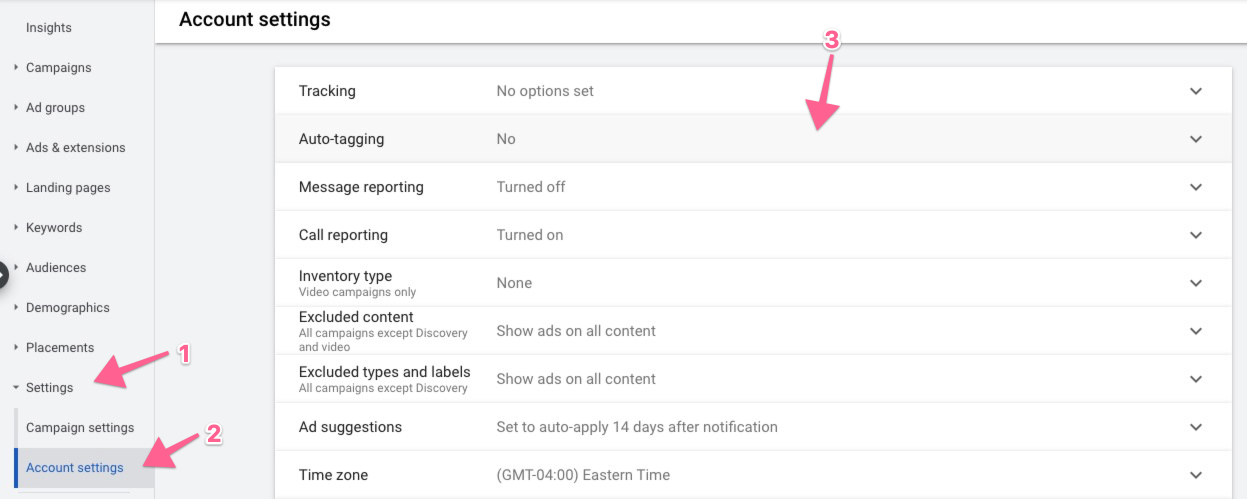Screen dimensions: 1247x499
Task: Click the dark sidebar collapse arrow icon
Action: pyautogui.click(x=3, y=274)
